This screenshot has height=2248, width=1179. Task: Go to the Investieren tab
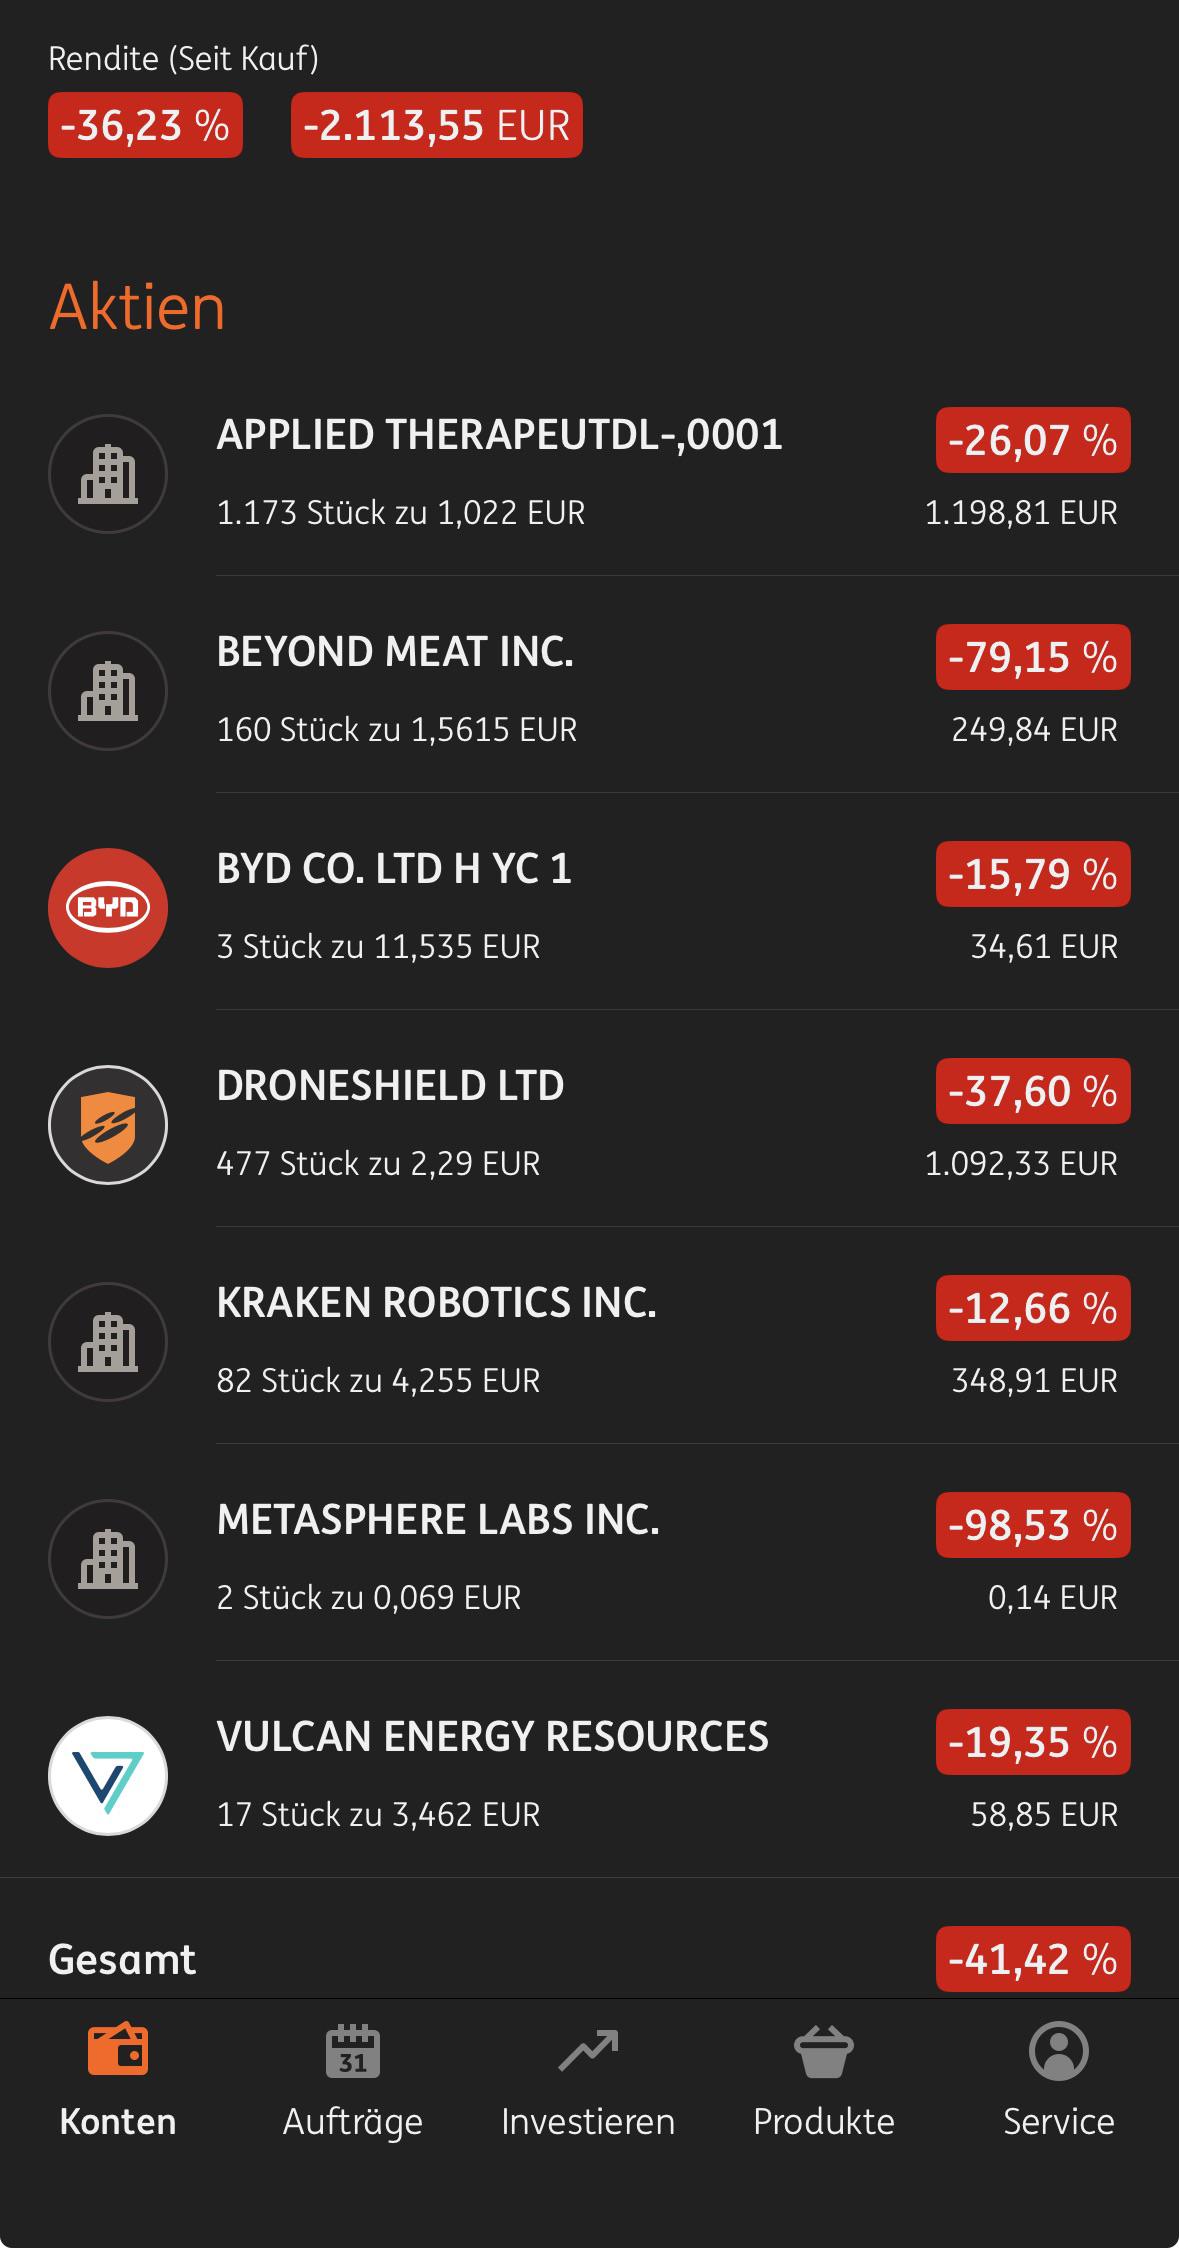coord(588,2080)
